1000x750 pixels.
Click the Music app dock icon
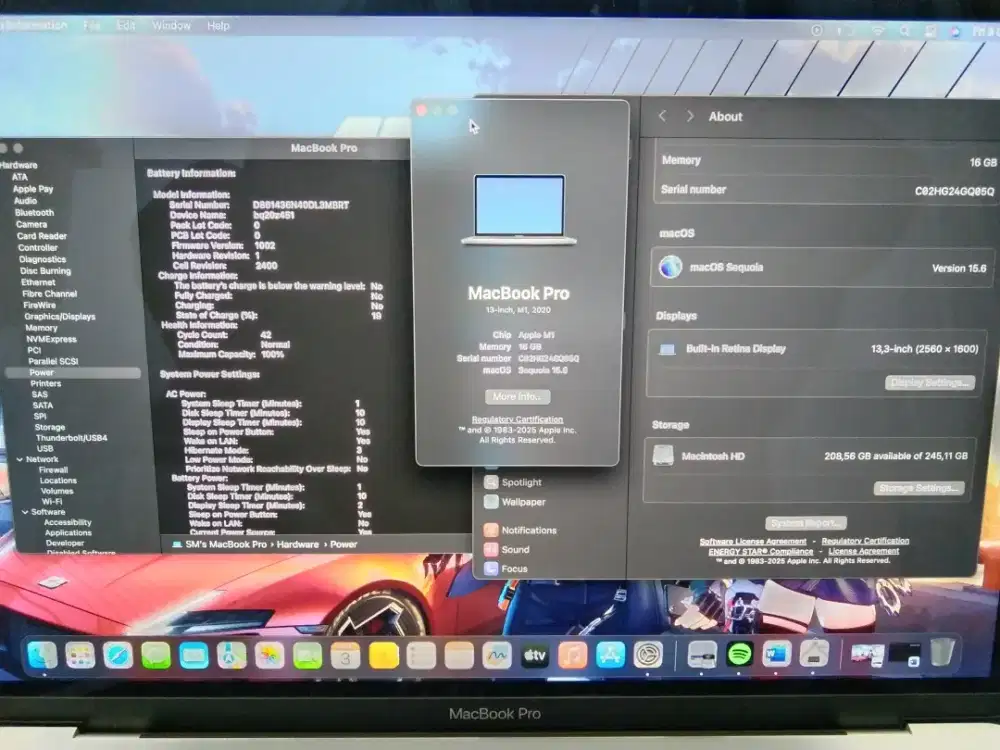click(572, 656)
